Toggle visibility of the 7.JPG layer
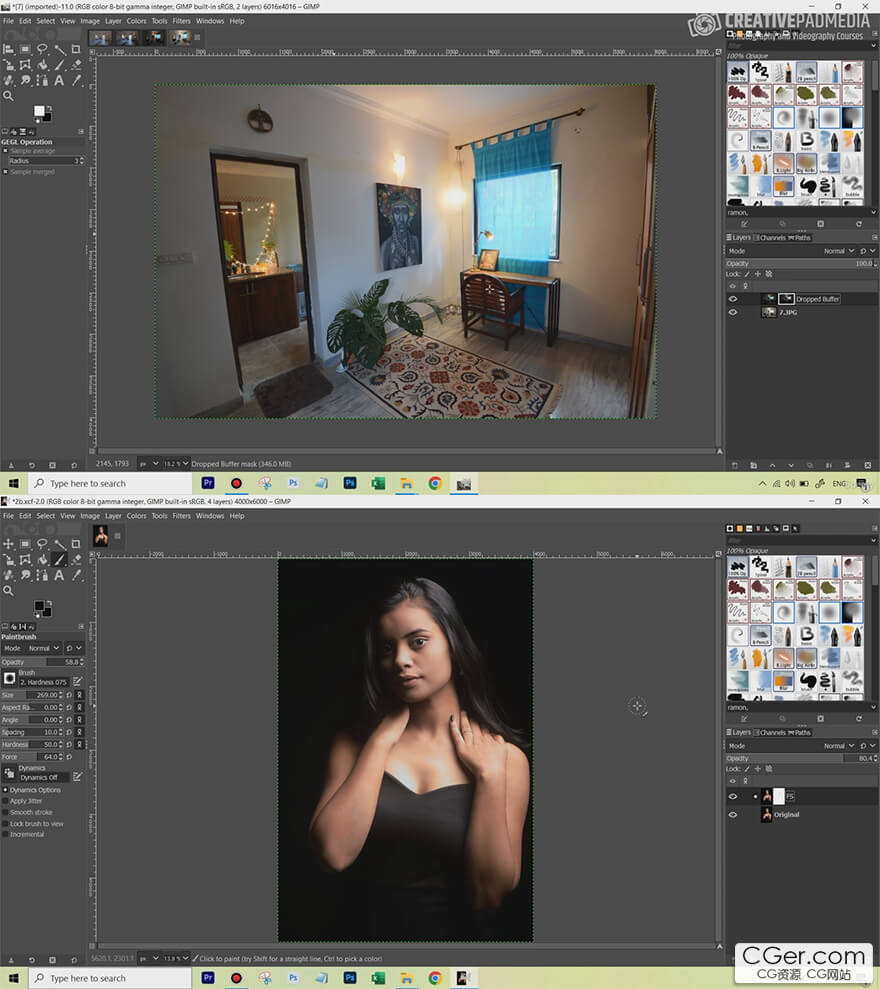 [733, 312]
